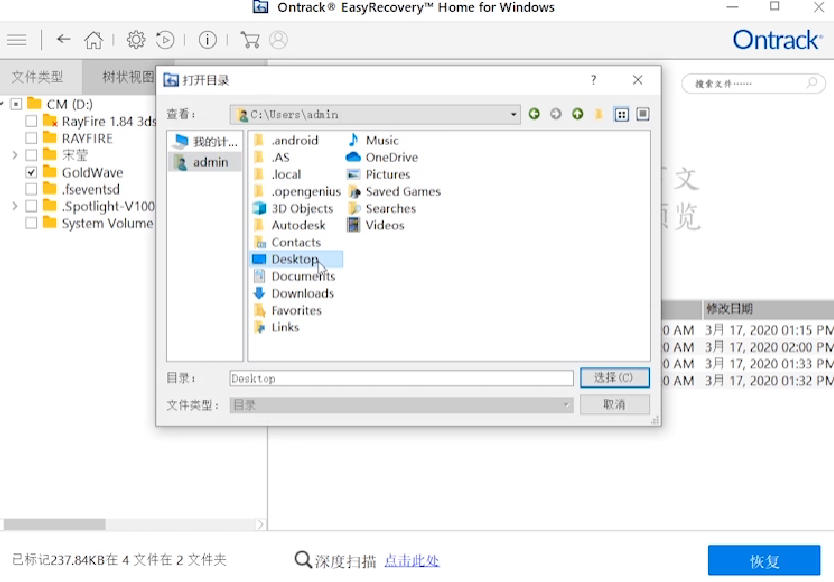The height and width of the screenshot is (582, 834).
Task: Open the user account icon
Action: (277, 40)
